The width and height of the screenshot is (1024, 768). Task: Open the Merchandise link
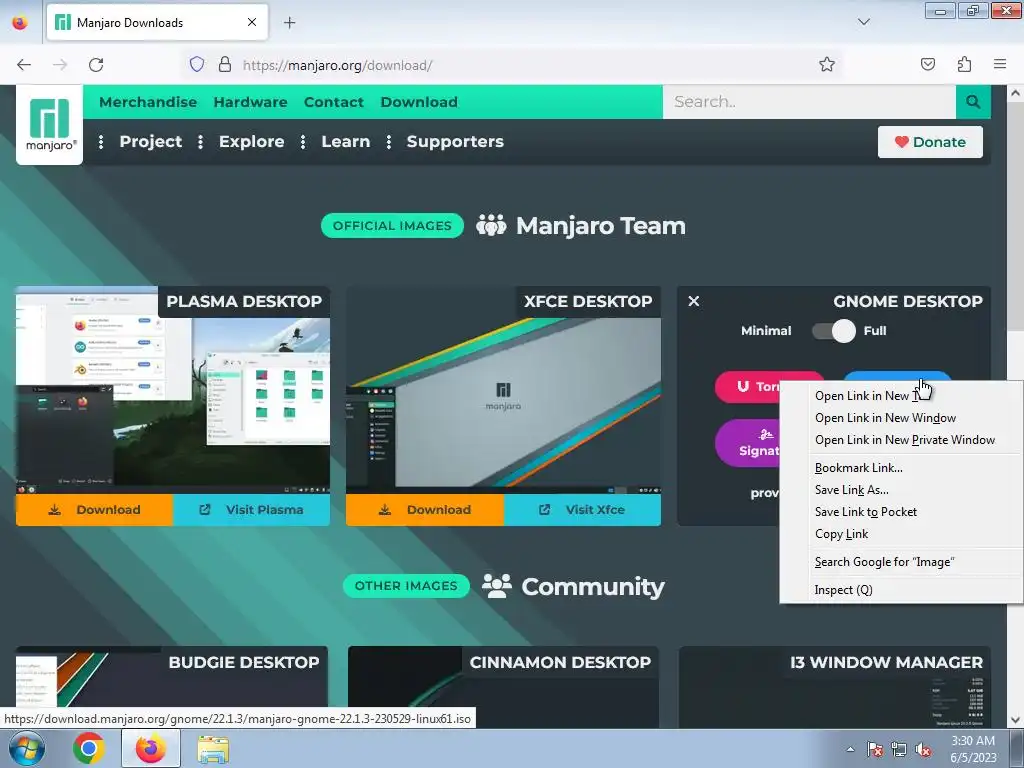148,102
